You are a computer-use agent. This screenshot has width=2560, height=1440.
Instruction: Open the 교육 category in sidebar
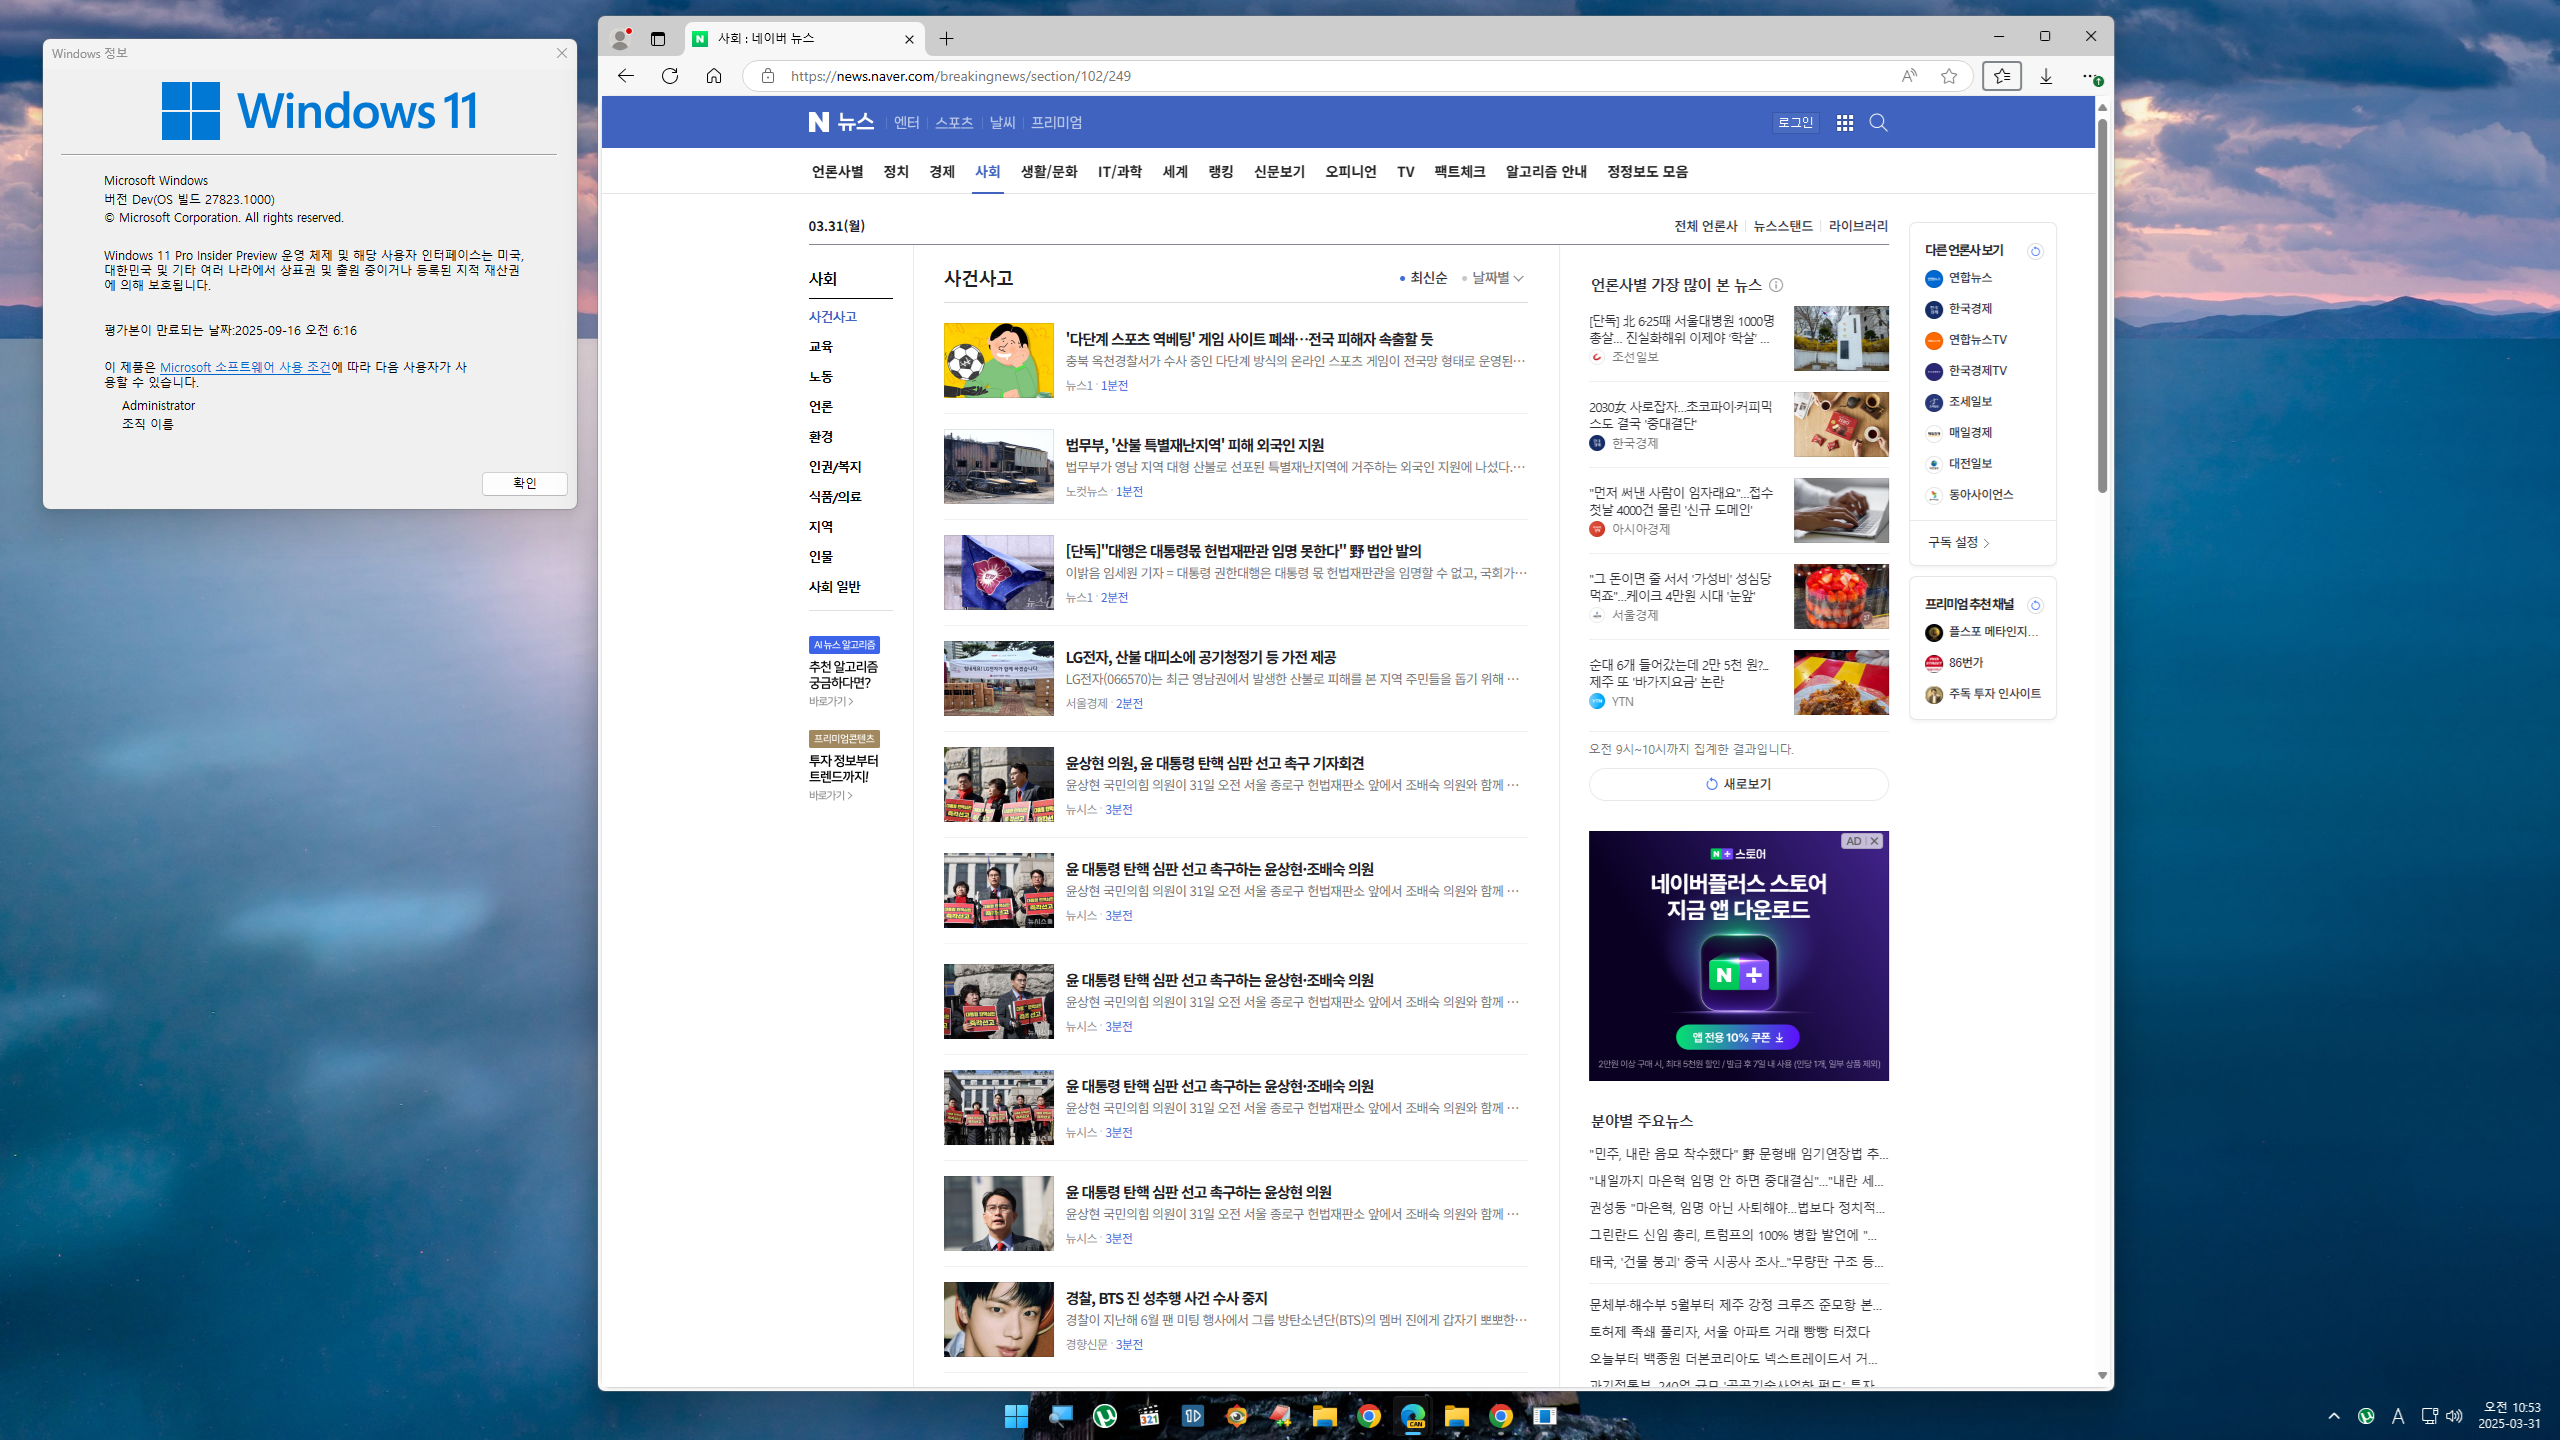click(x=820, y=346)
